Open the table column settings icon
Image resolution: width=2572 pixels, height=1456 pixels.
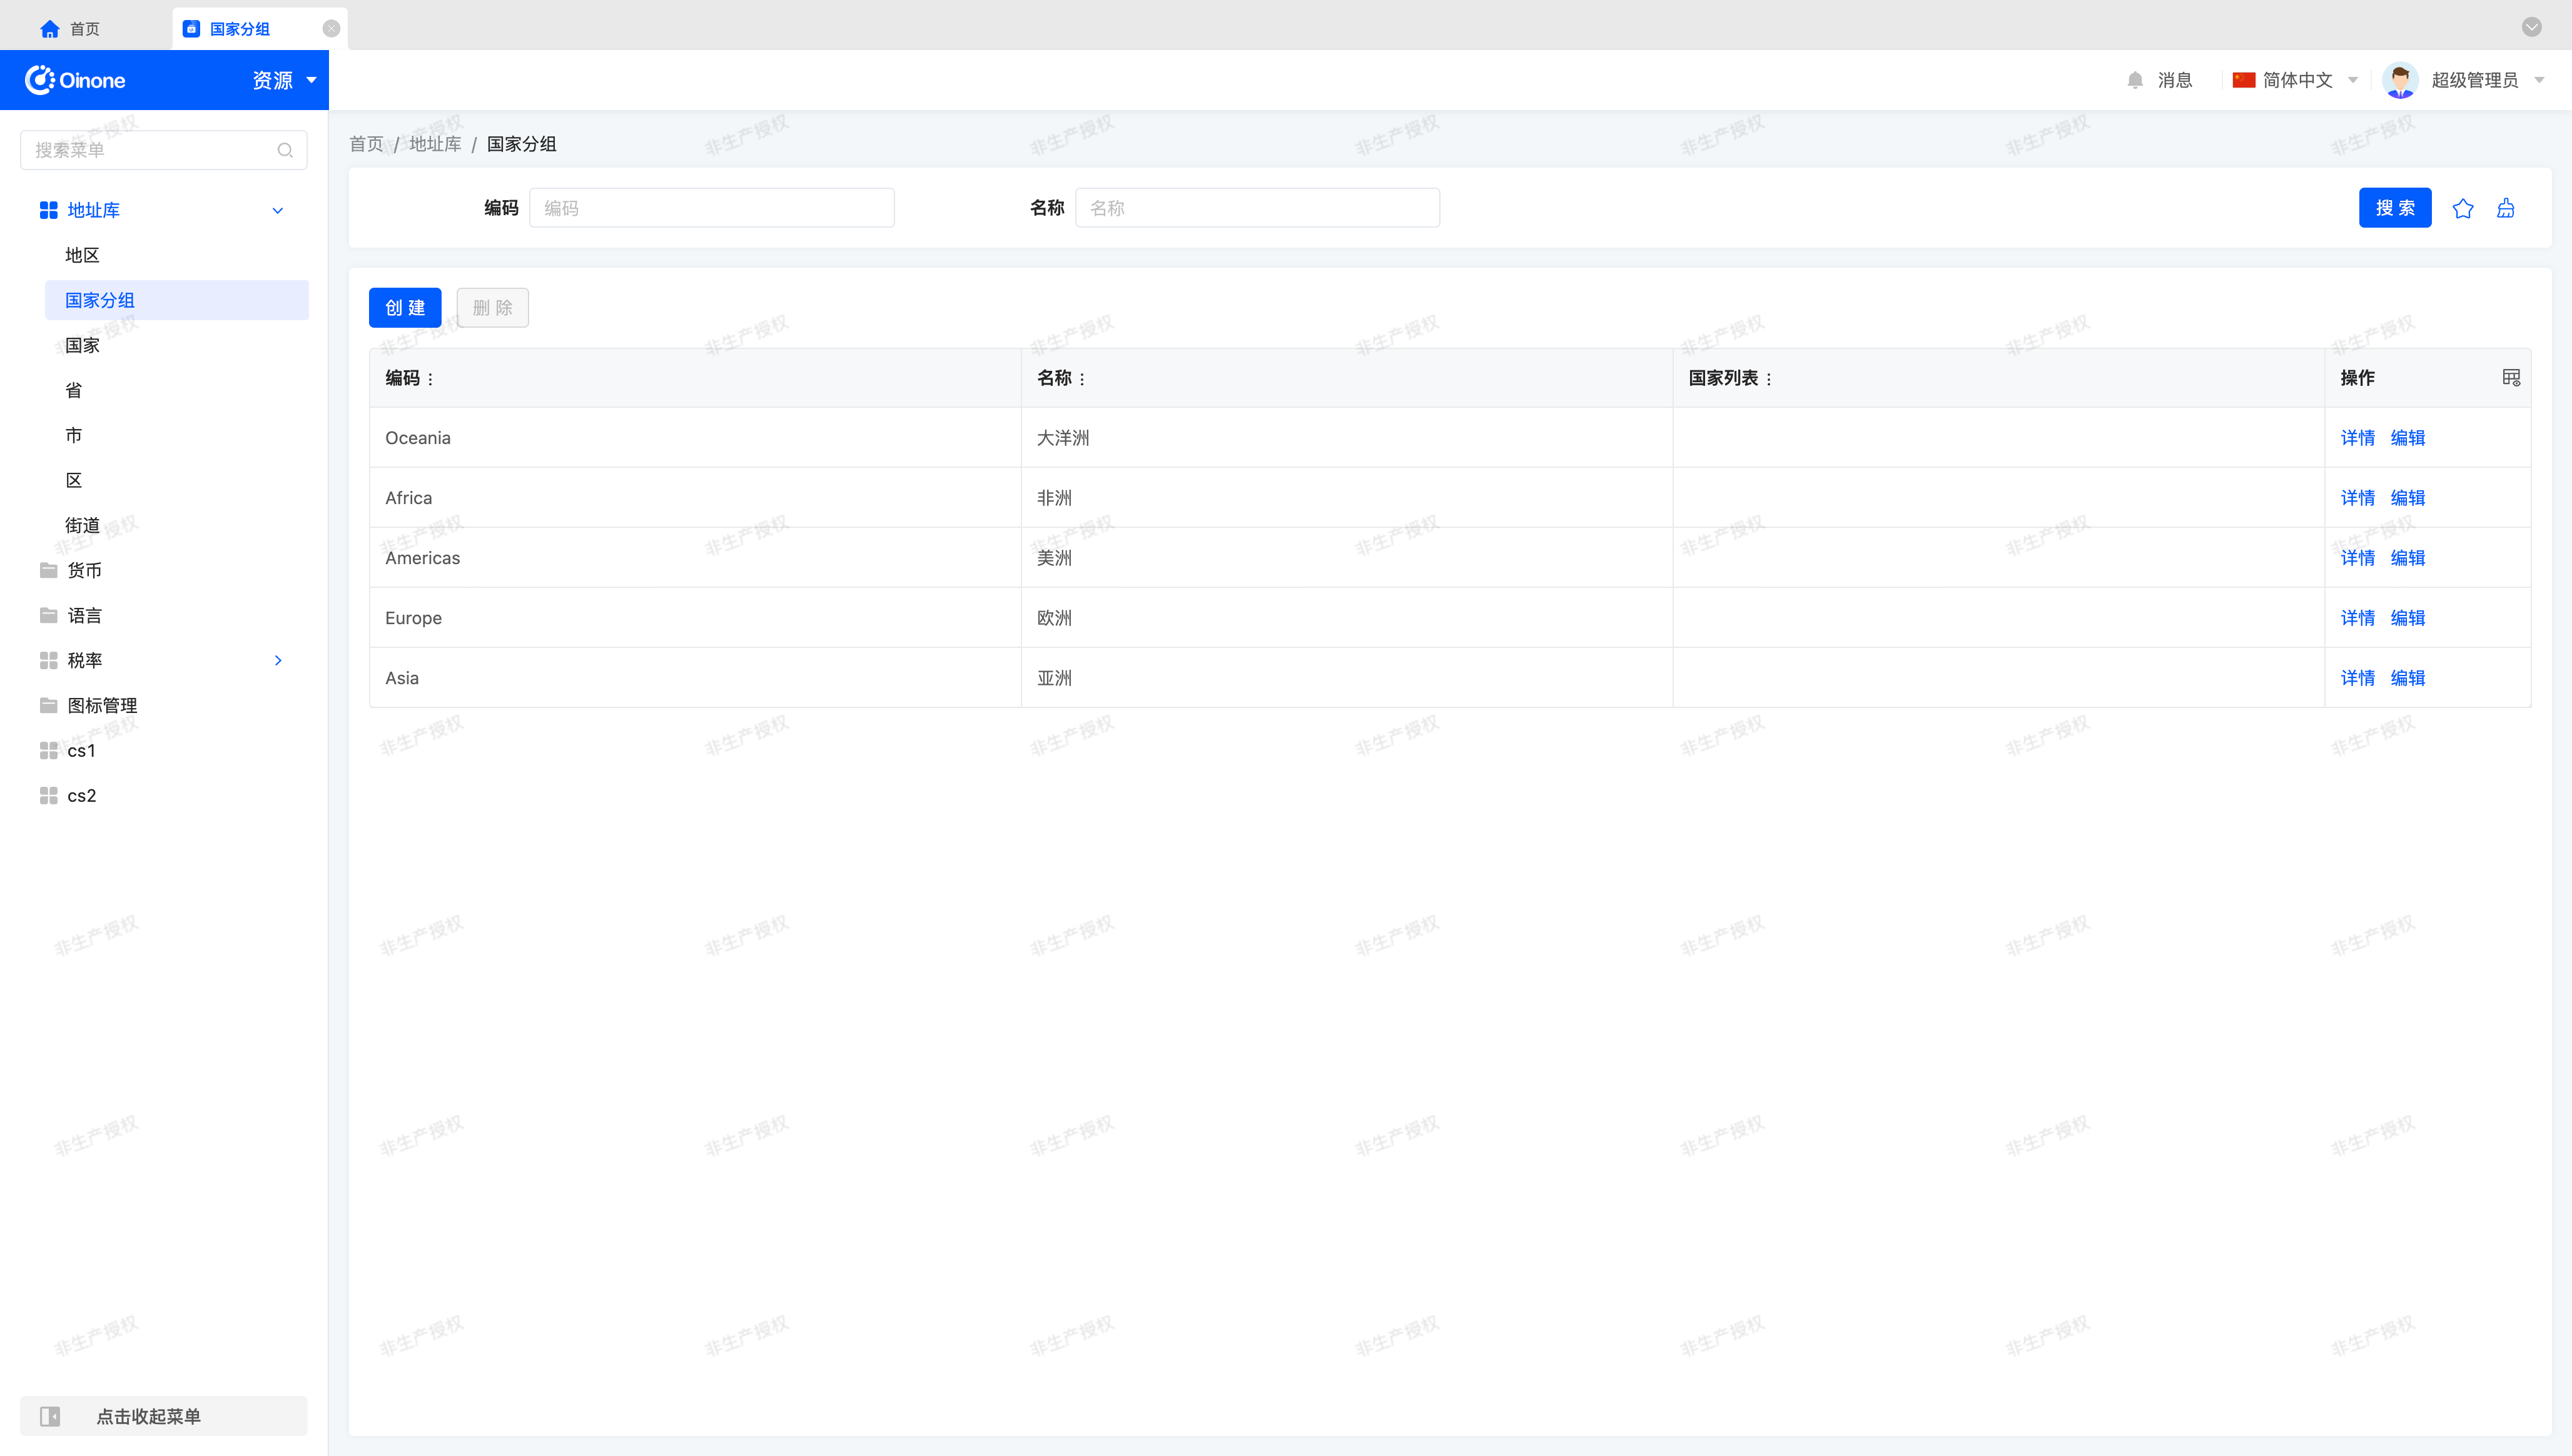[2510, 377]
